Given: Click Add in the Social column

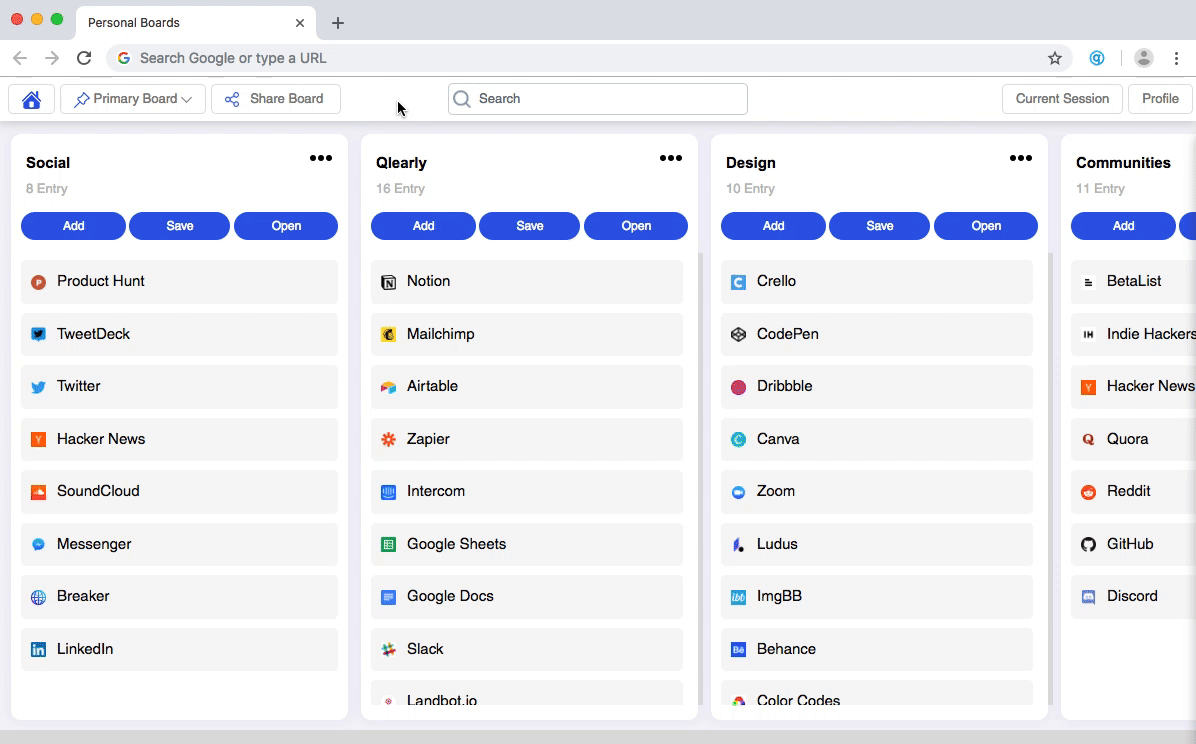Looking at the screenshot, I should (x=73, y=226).
